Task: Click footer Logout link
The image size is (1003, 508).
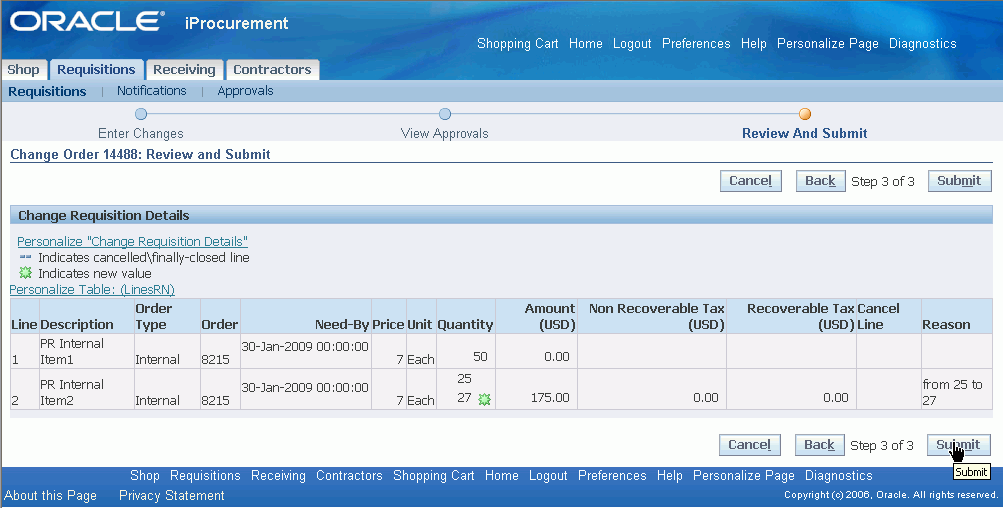Action: [x=548, y=475]
